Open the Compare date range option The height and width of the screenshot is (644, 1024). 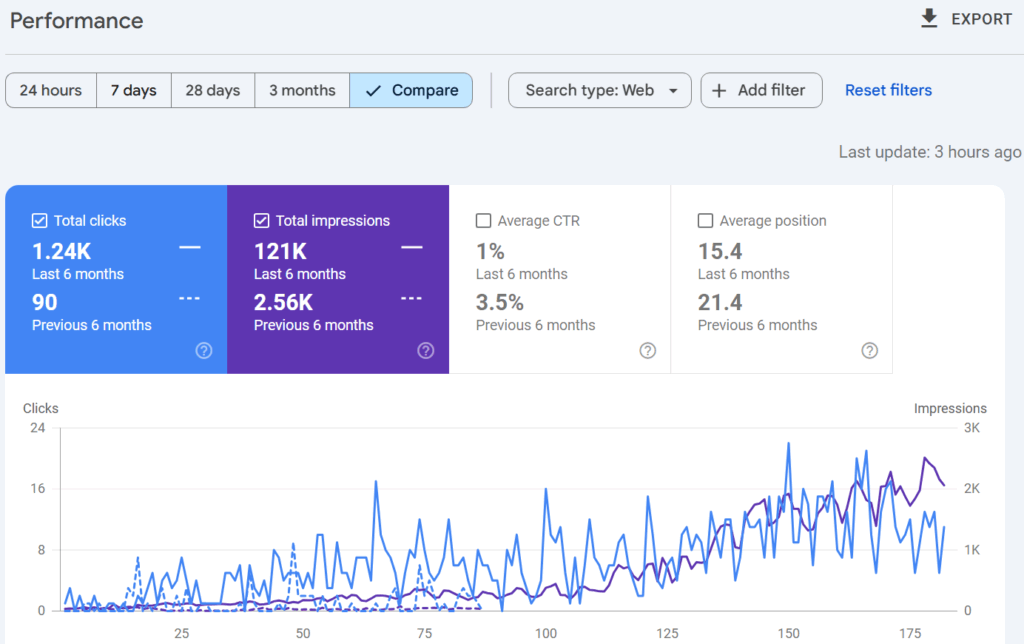411,90
